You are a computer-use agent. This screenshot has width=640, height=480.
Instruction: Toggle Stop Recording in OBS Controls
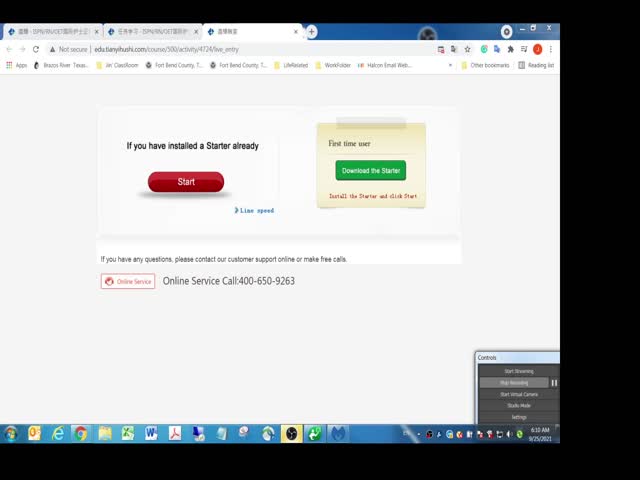click(513, 383)
